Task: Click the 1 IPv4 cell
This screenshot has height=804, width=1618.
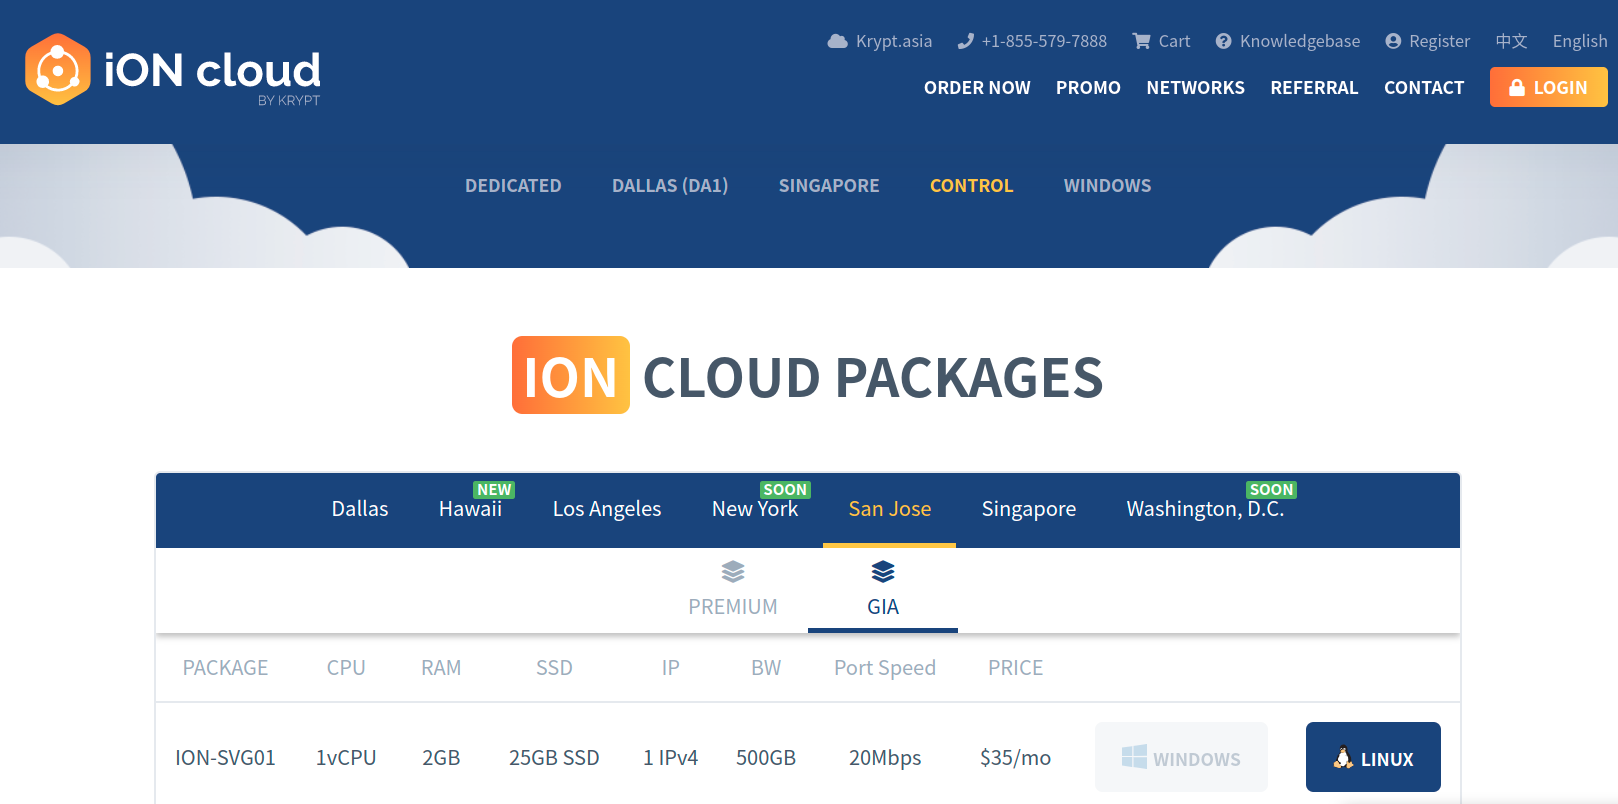Action: 670,758
